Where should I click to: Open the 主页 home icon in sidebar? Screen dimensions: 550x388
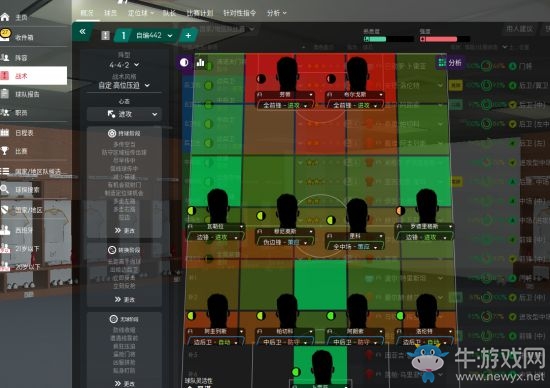(5, 16)
